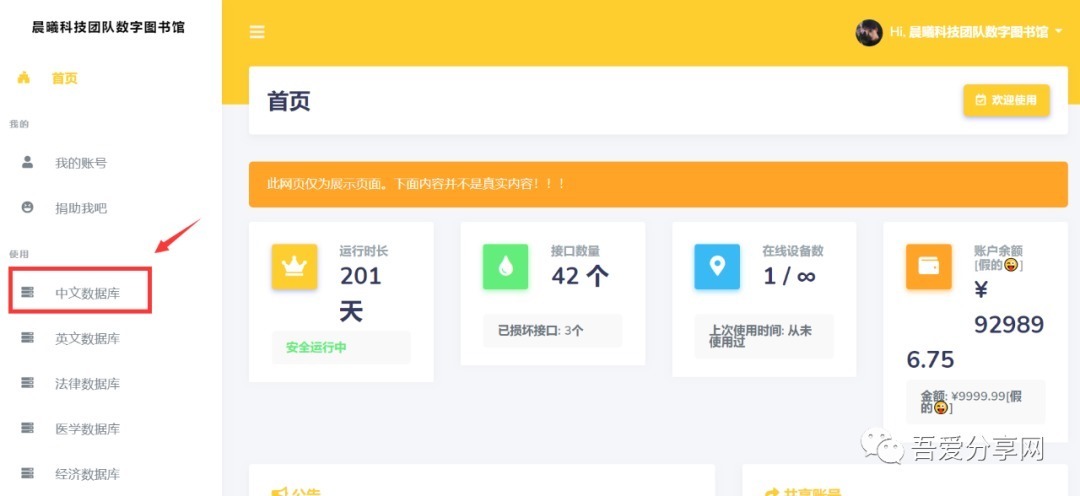Click the home icon beside 首页

(24, 78)
